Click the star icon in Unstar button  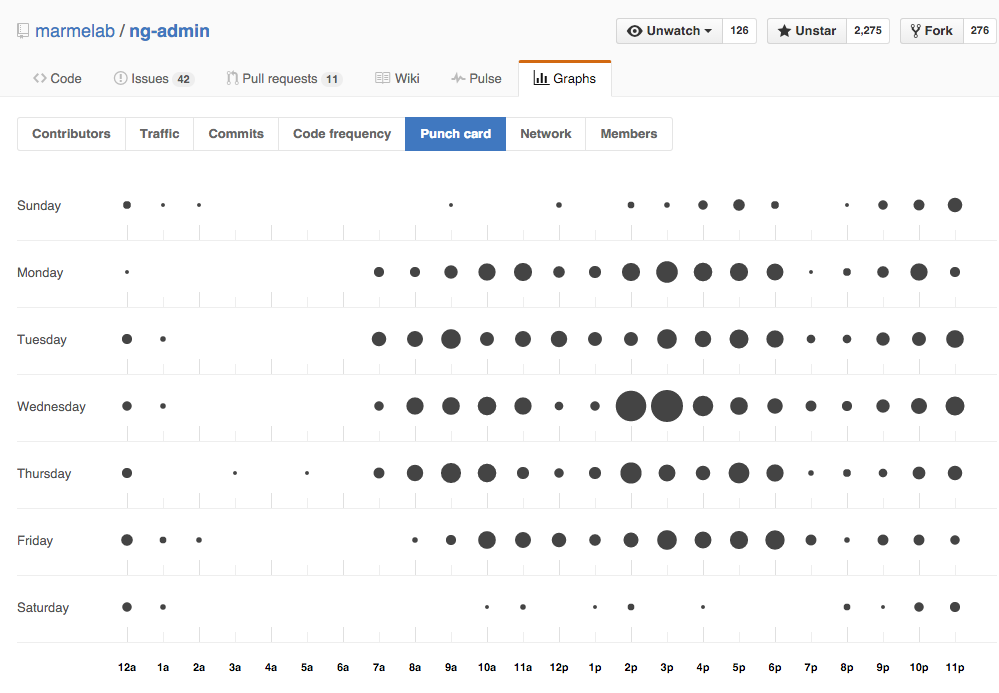click(x=784, y=31)
